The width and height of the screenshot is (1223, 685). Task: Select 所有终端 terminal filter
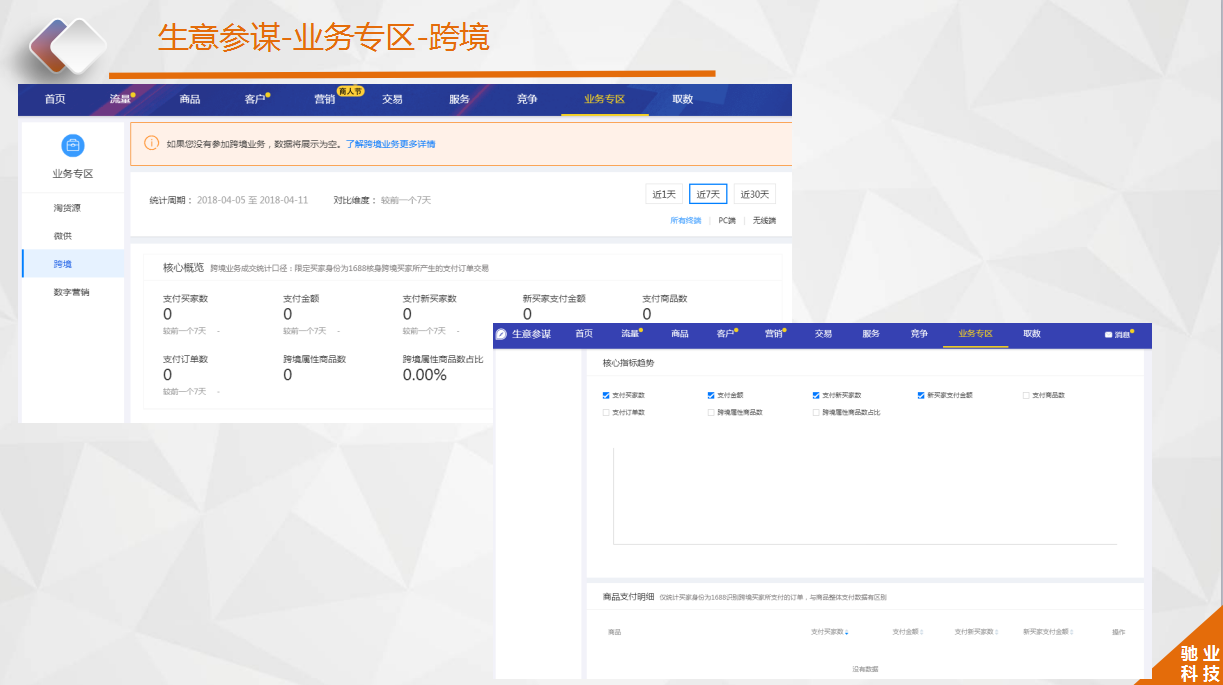coord(686,220)
